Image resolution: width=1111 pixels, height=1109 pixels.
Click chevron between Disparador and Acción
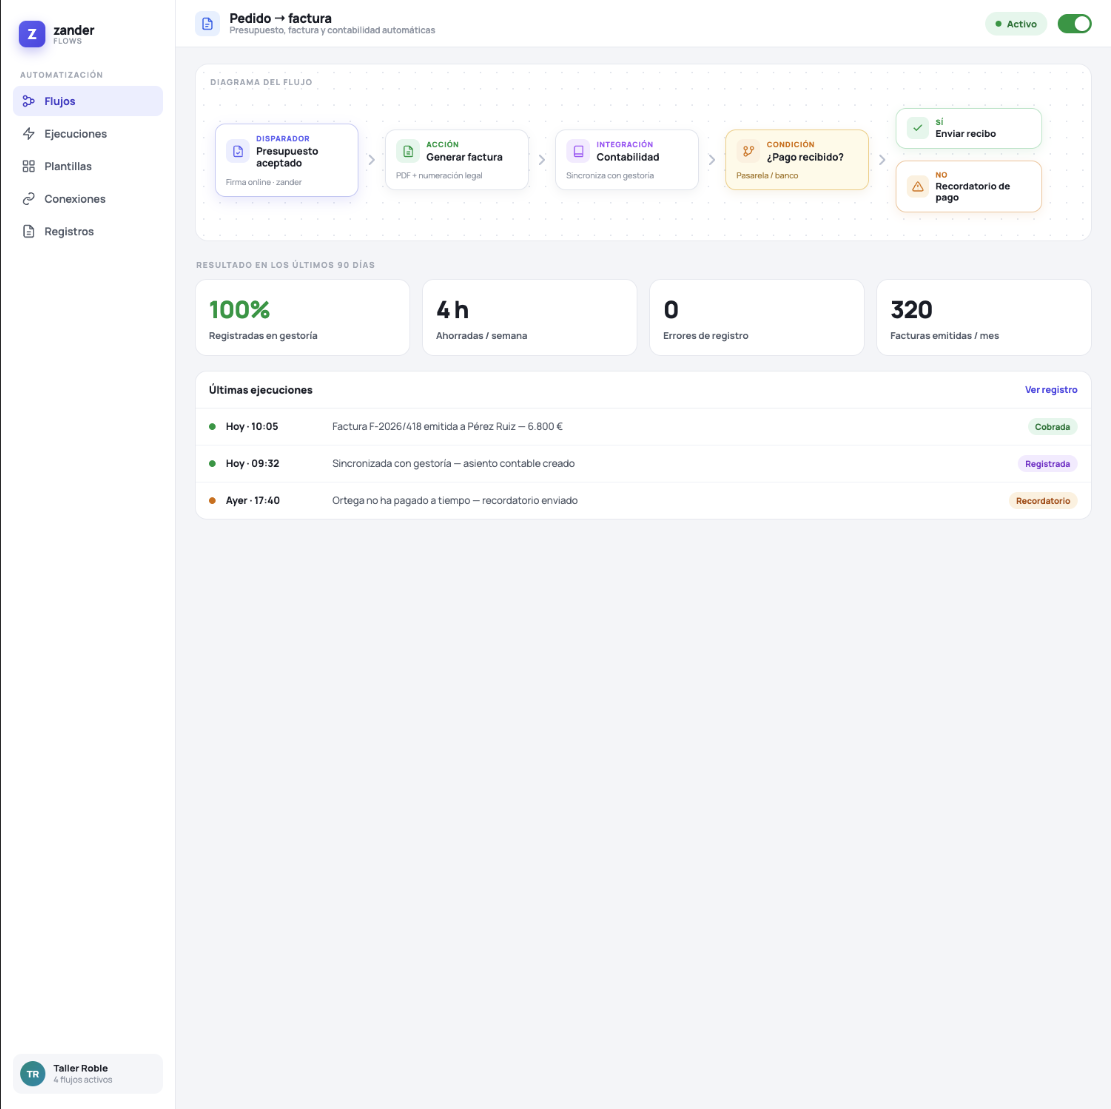coord(372,160)
